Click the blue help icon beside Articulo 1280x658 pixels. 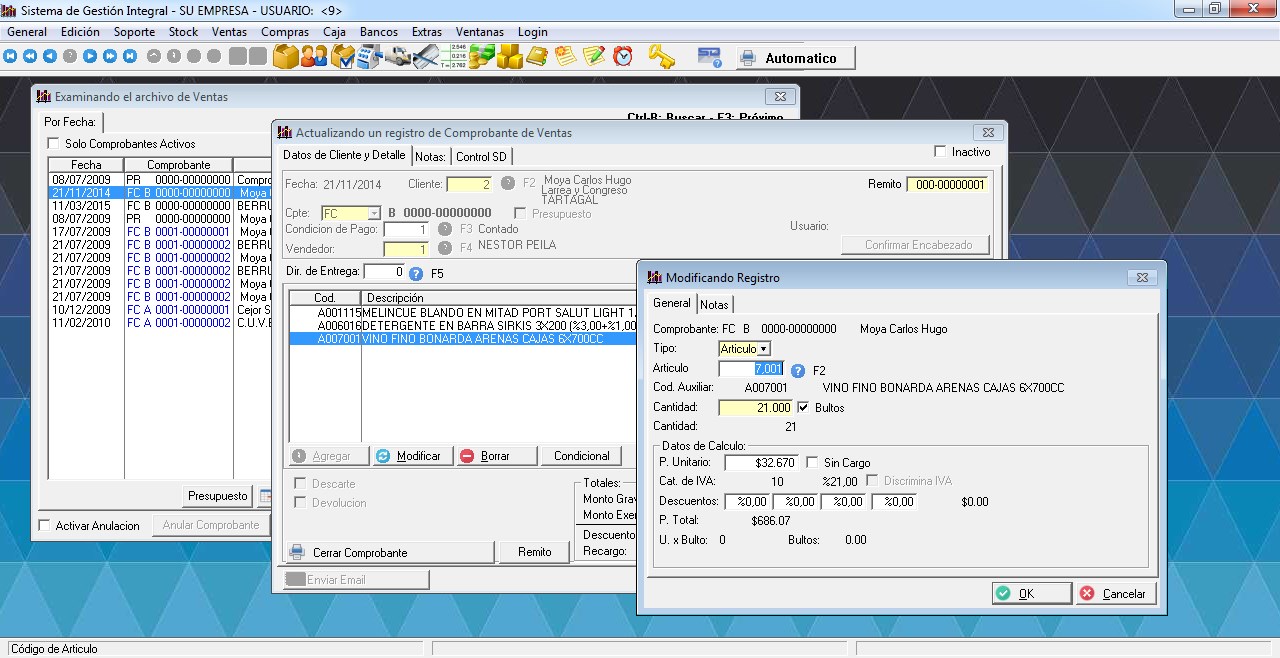point(798,370)
